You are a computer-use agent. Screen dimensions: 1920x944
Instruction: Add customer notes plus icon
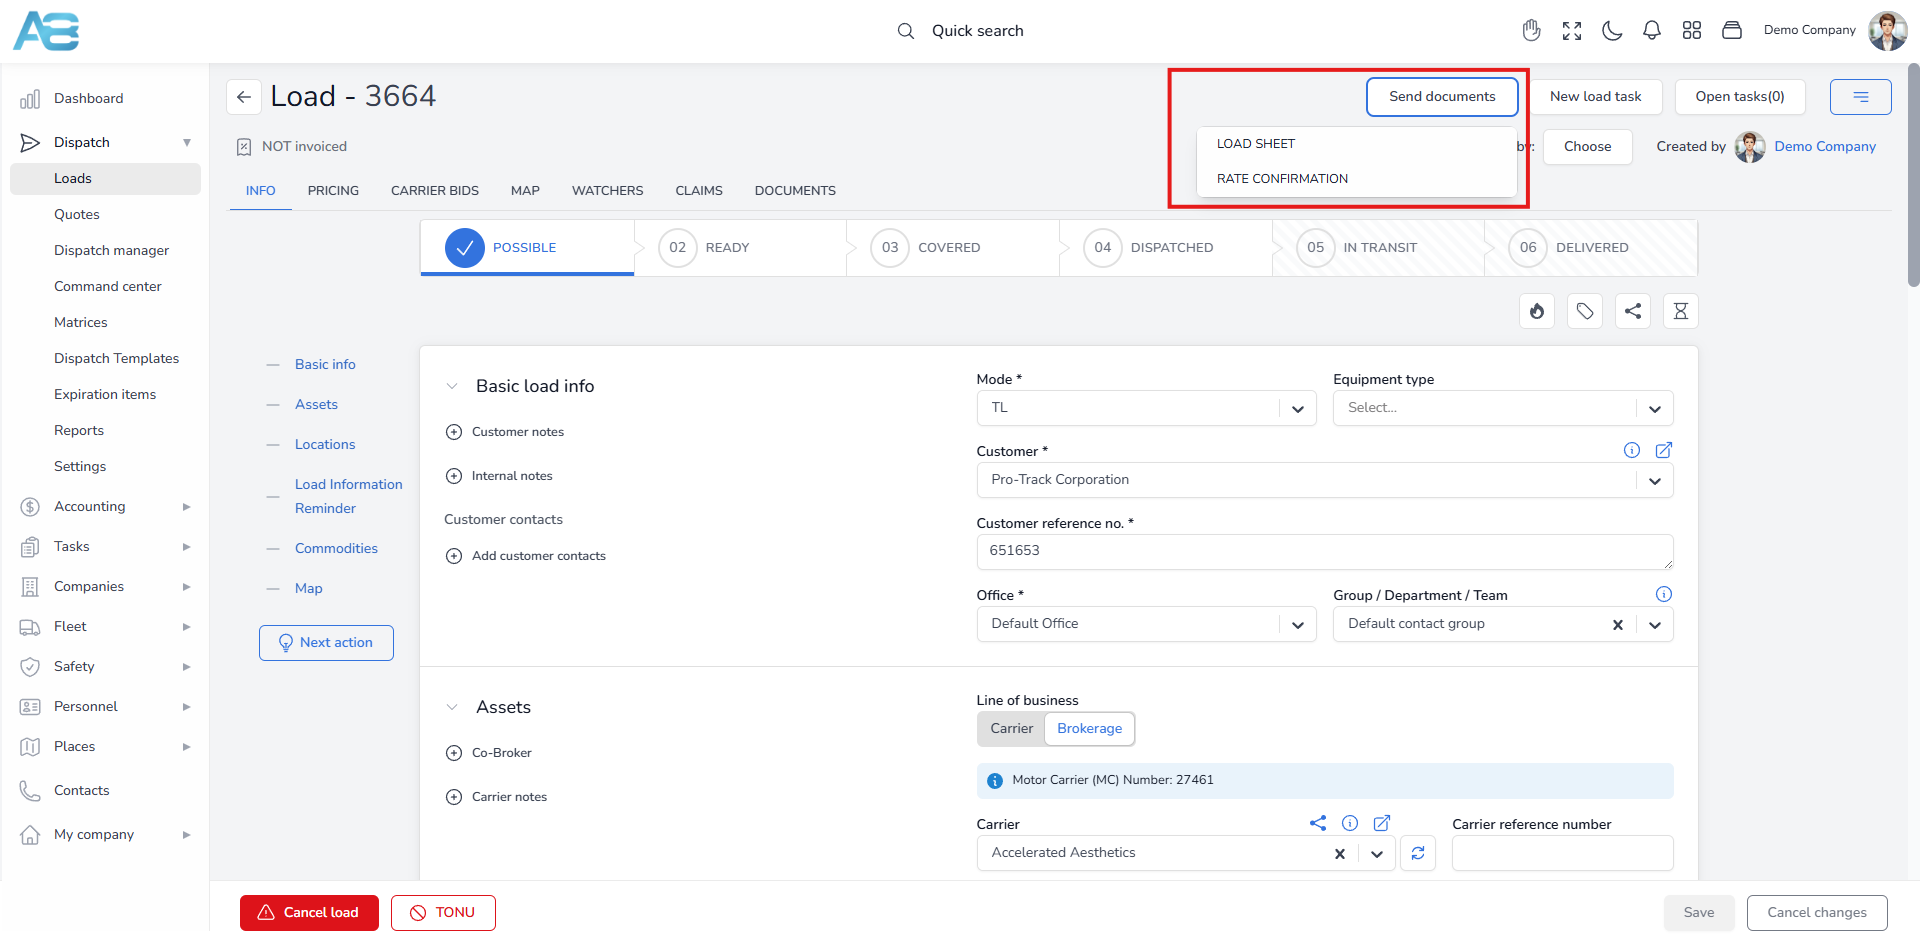[x=454, y=432]
